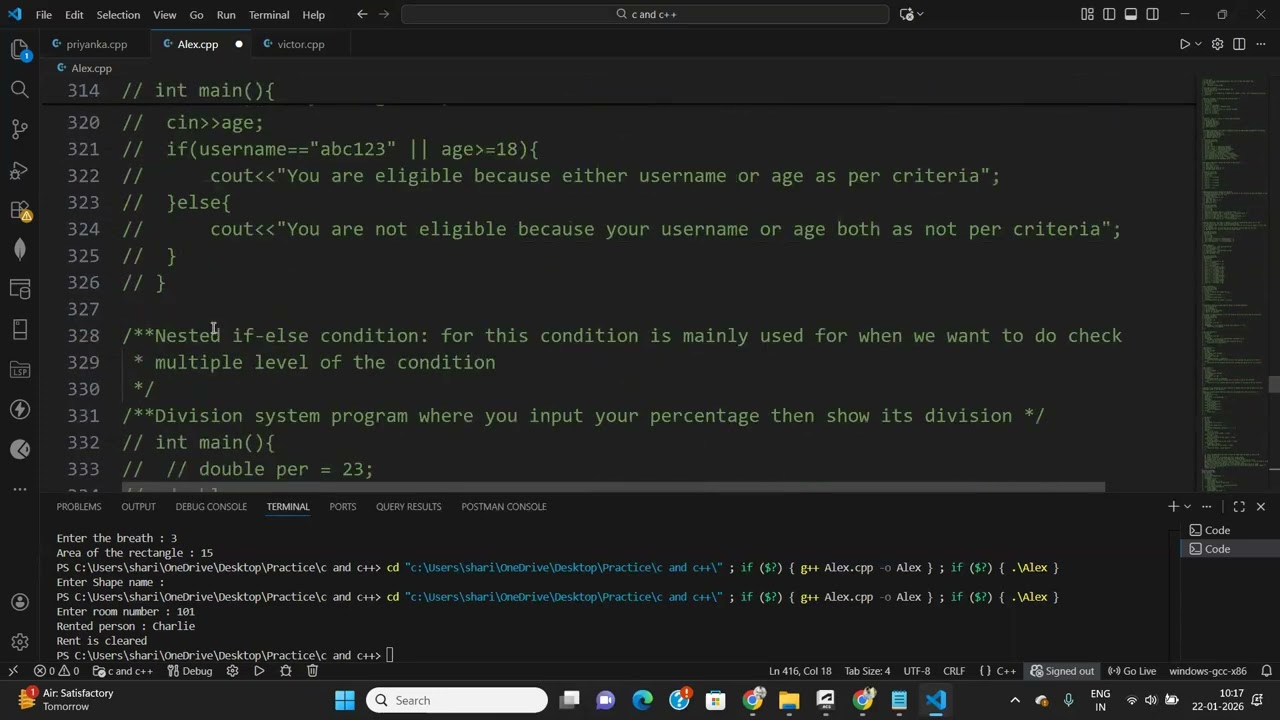
Task: Click Ln 416, Col 18 go-to-line
Action: click(x=800, y=671)
